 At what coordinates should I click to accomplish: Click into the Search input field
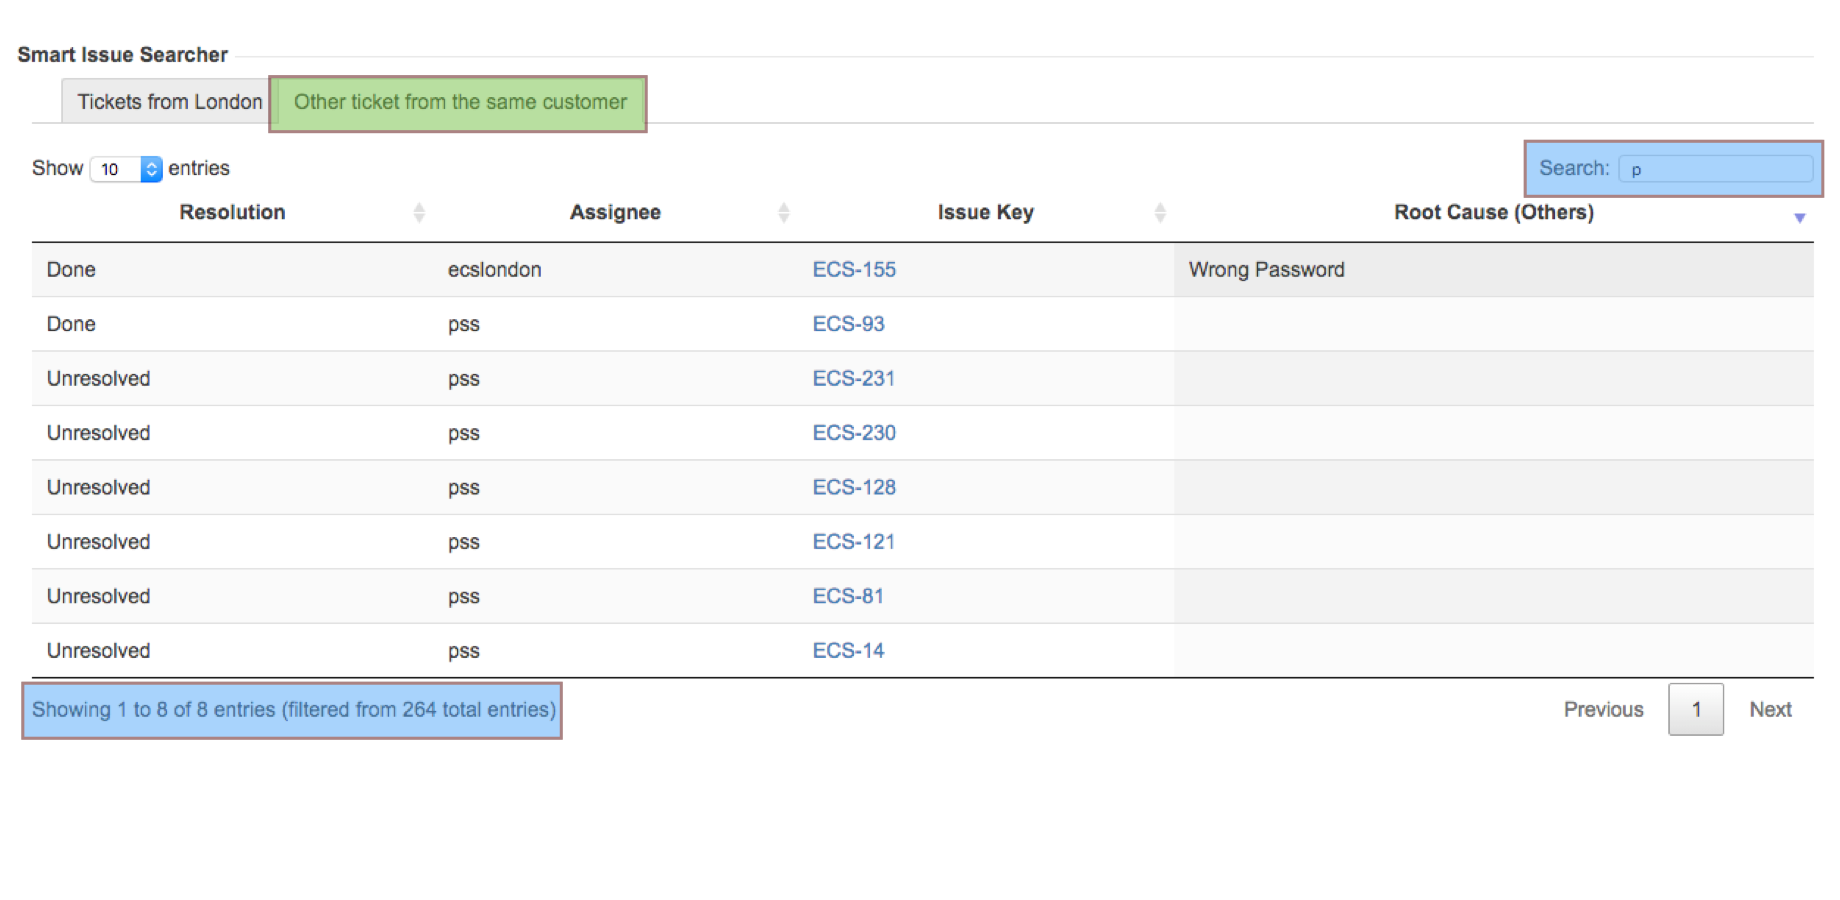1714,169
